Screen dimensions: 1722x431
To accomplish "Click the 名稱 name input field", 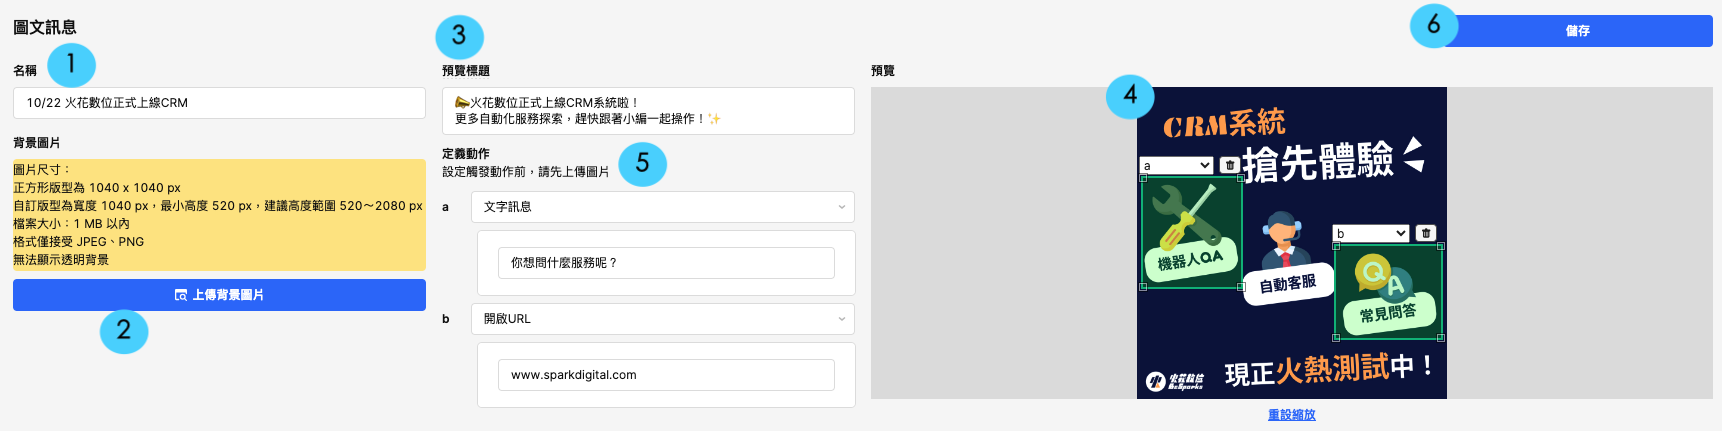I will (219, 103).
